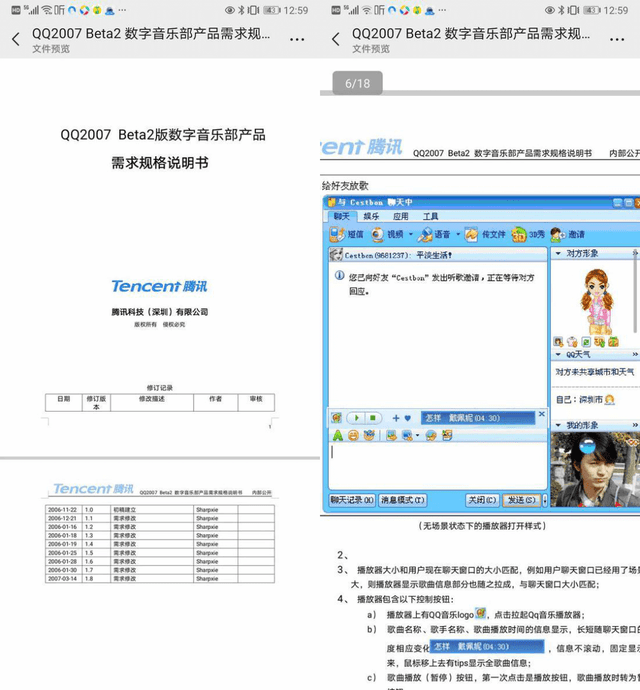Switch to the 聊天 tab

click(x=342, y=216)
